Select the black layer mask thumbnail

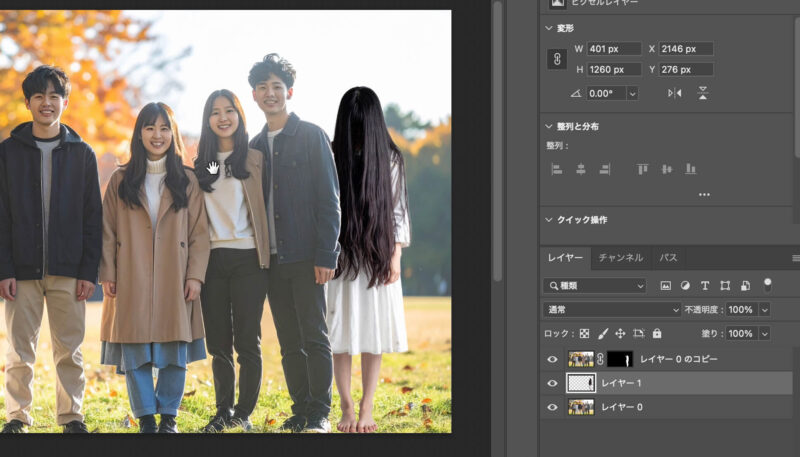[x=620, y=359]
